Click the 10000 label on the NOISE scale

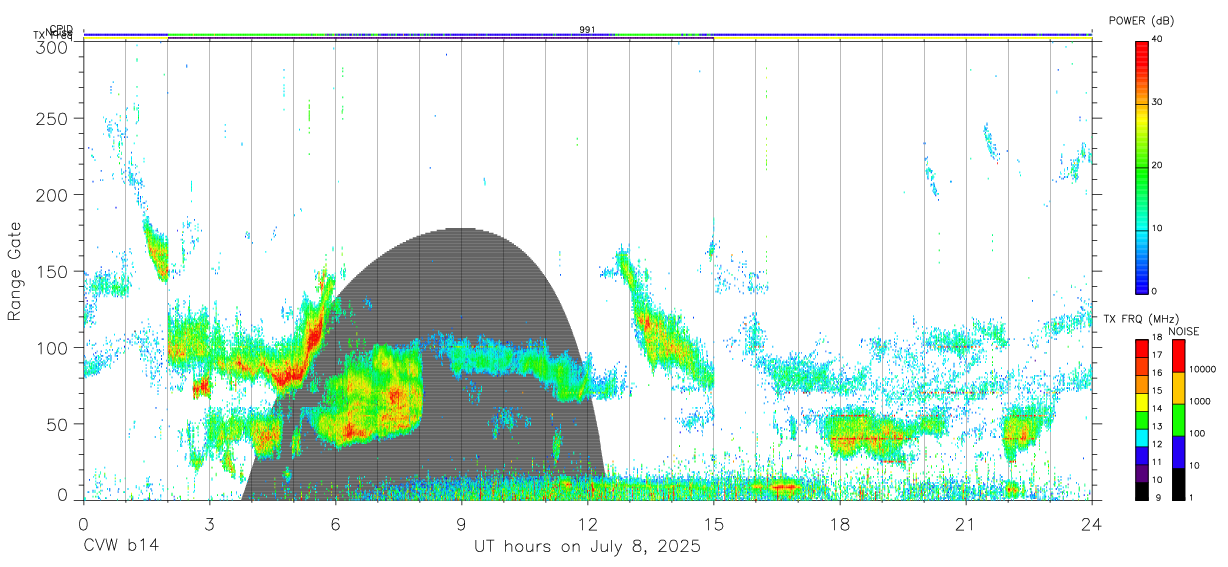[x=1202, y=370]
